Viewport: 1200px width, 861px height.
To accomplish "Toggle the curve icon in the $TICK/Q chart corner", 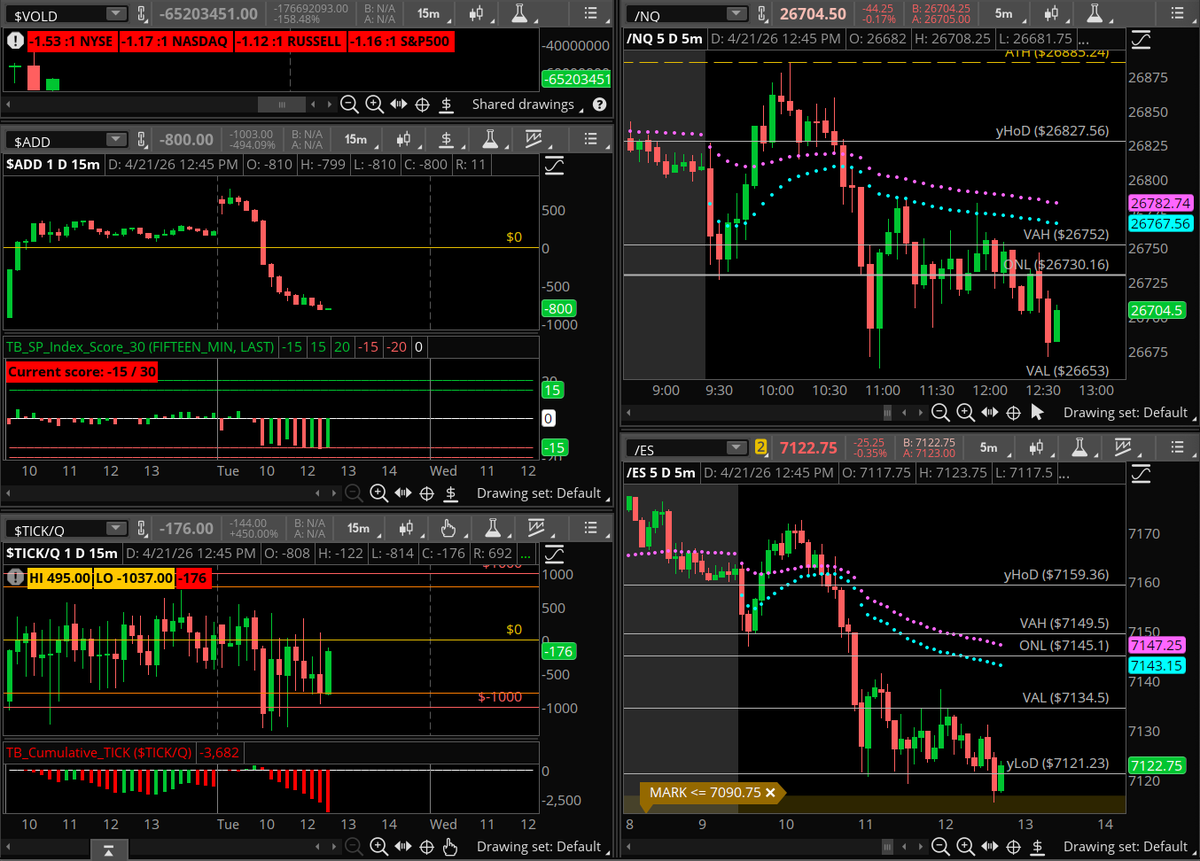I will pyautogui.click(x=553, y=554).
